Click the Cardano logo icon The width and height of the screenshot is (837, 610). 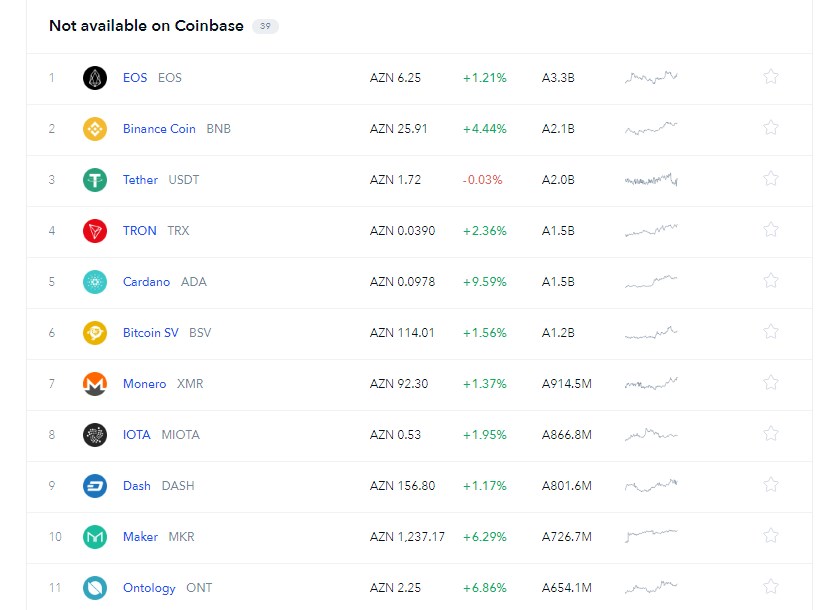click(x=95, y=282)
